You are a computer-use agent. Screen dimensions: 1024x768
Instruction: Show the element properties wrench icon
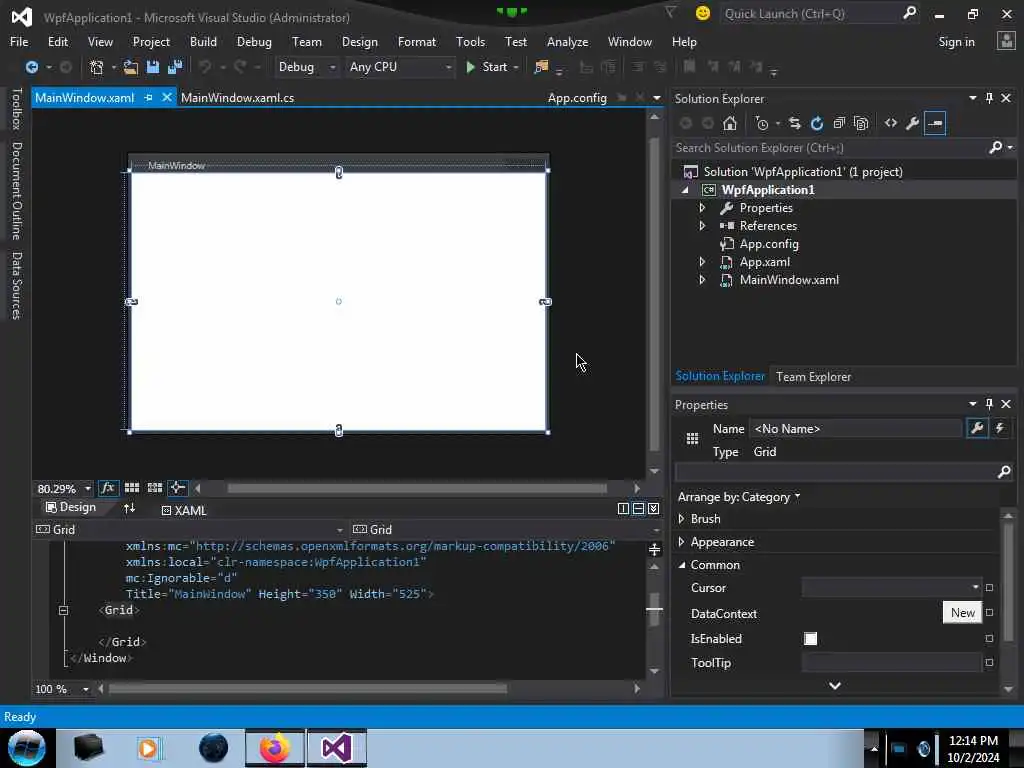[977, 428]
